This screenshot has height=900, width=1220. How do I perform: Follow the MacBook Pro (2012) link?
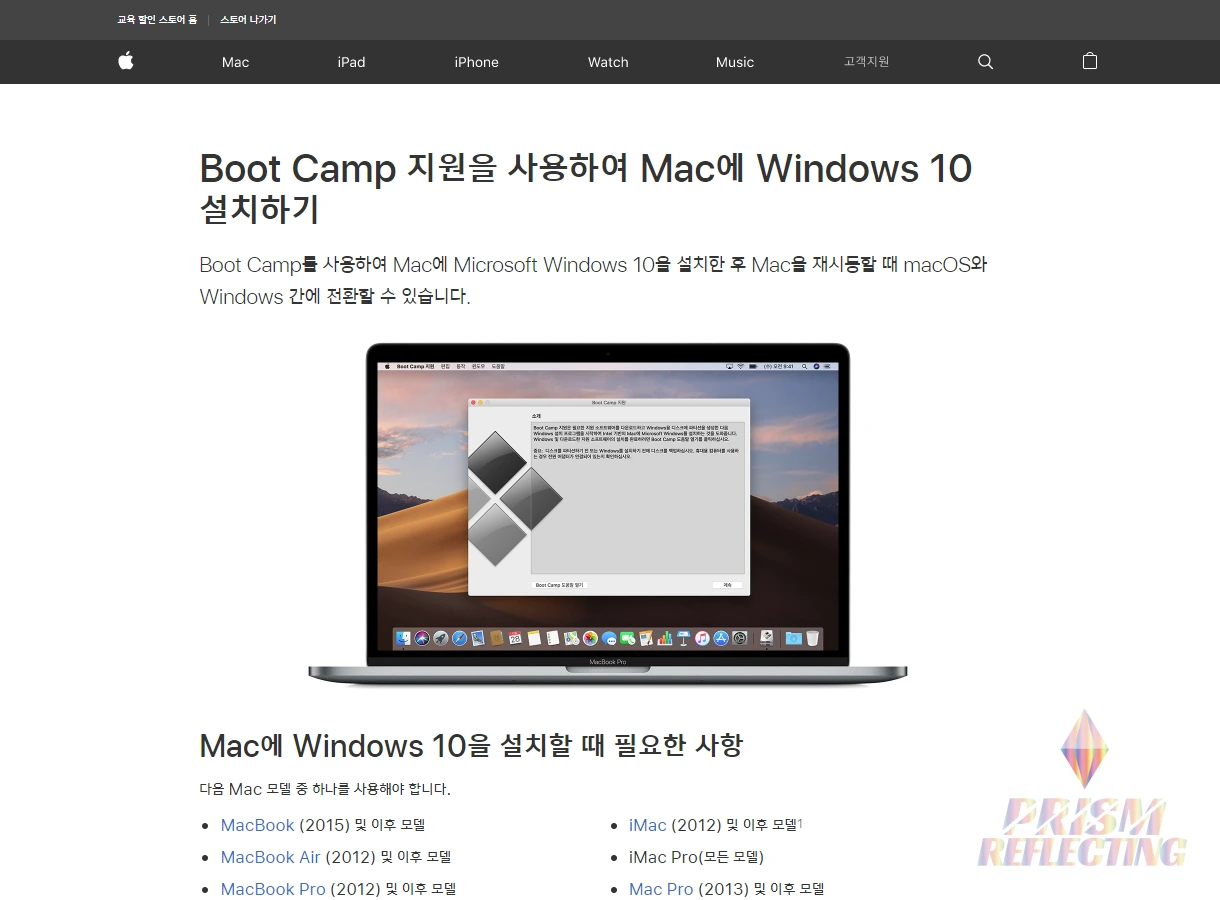273,889
